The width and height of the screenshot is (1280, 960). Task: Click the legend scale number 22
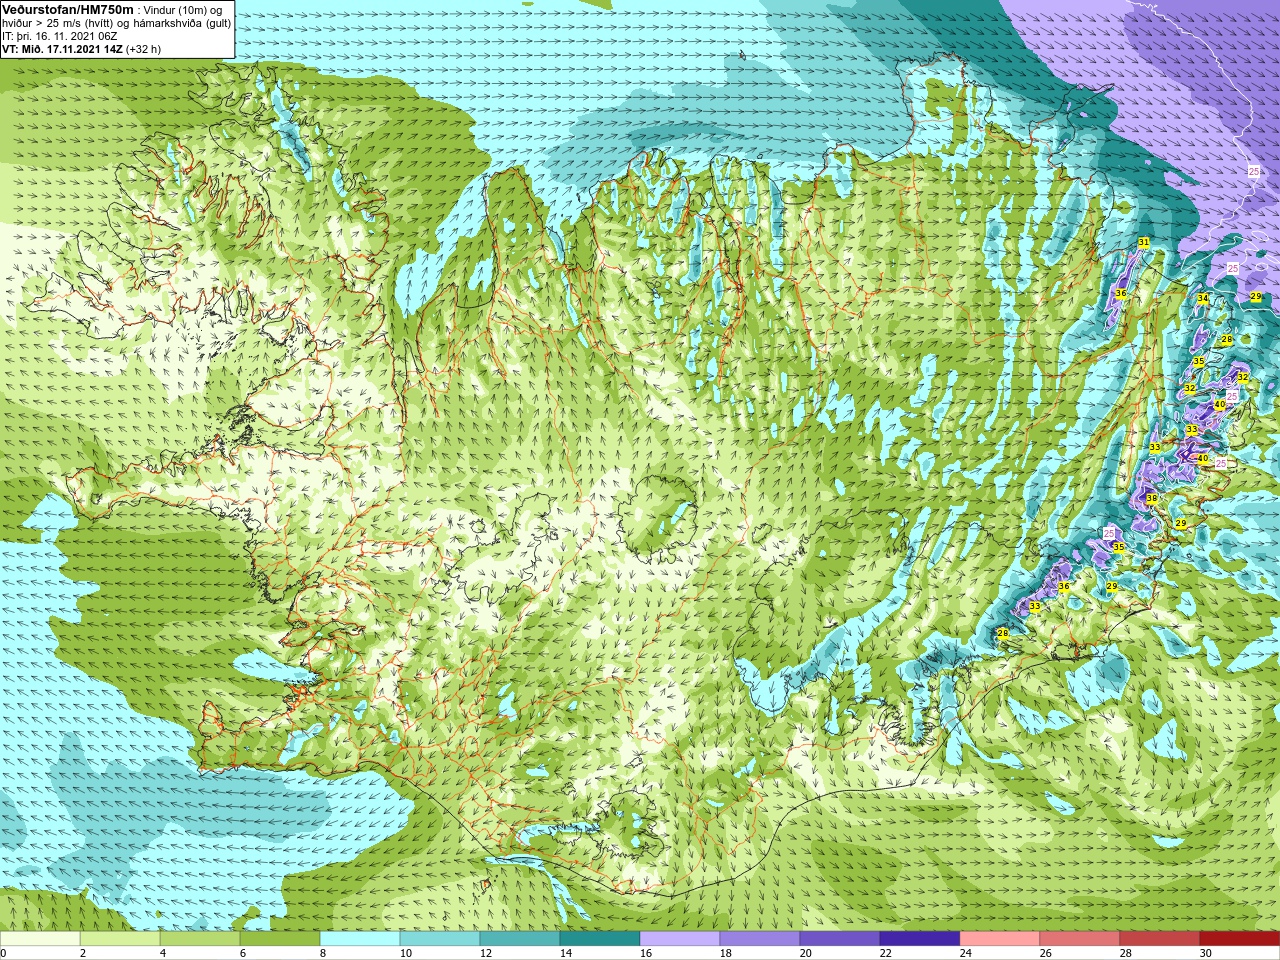[x=885, y=953]
